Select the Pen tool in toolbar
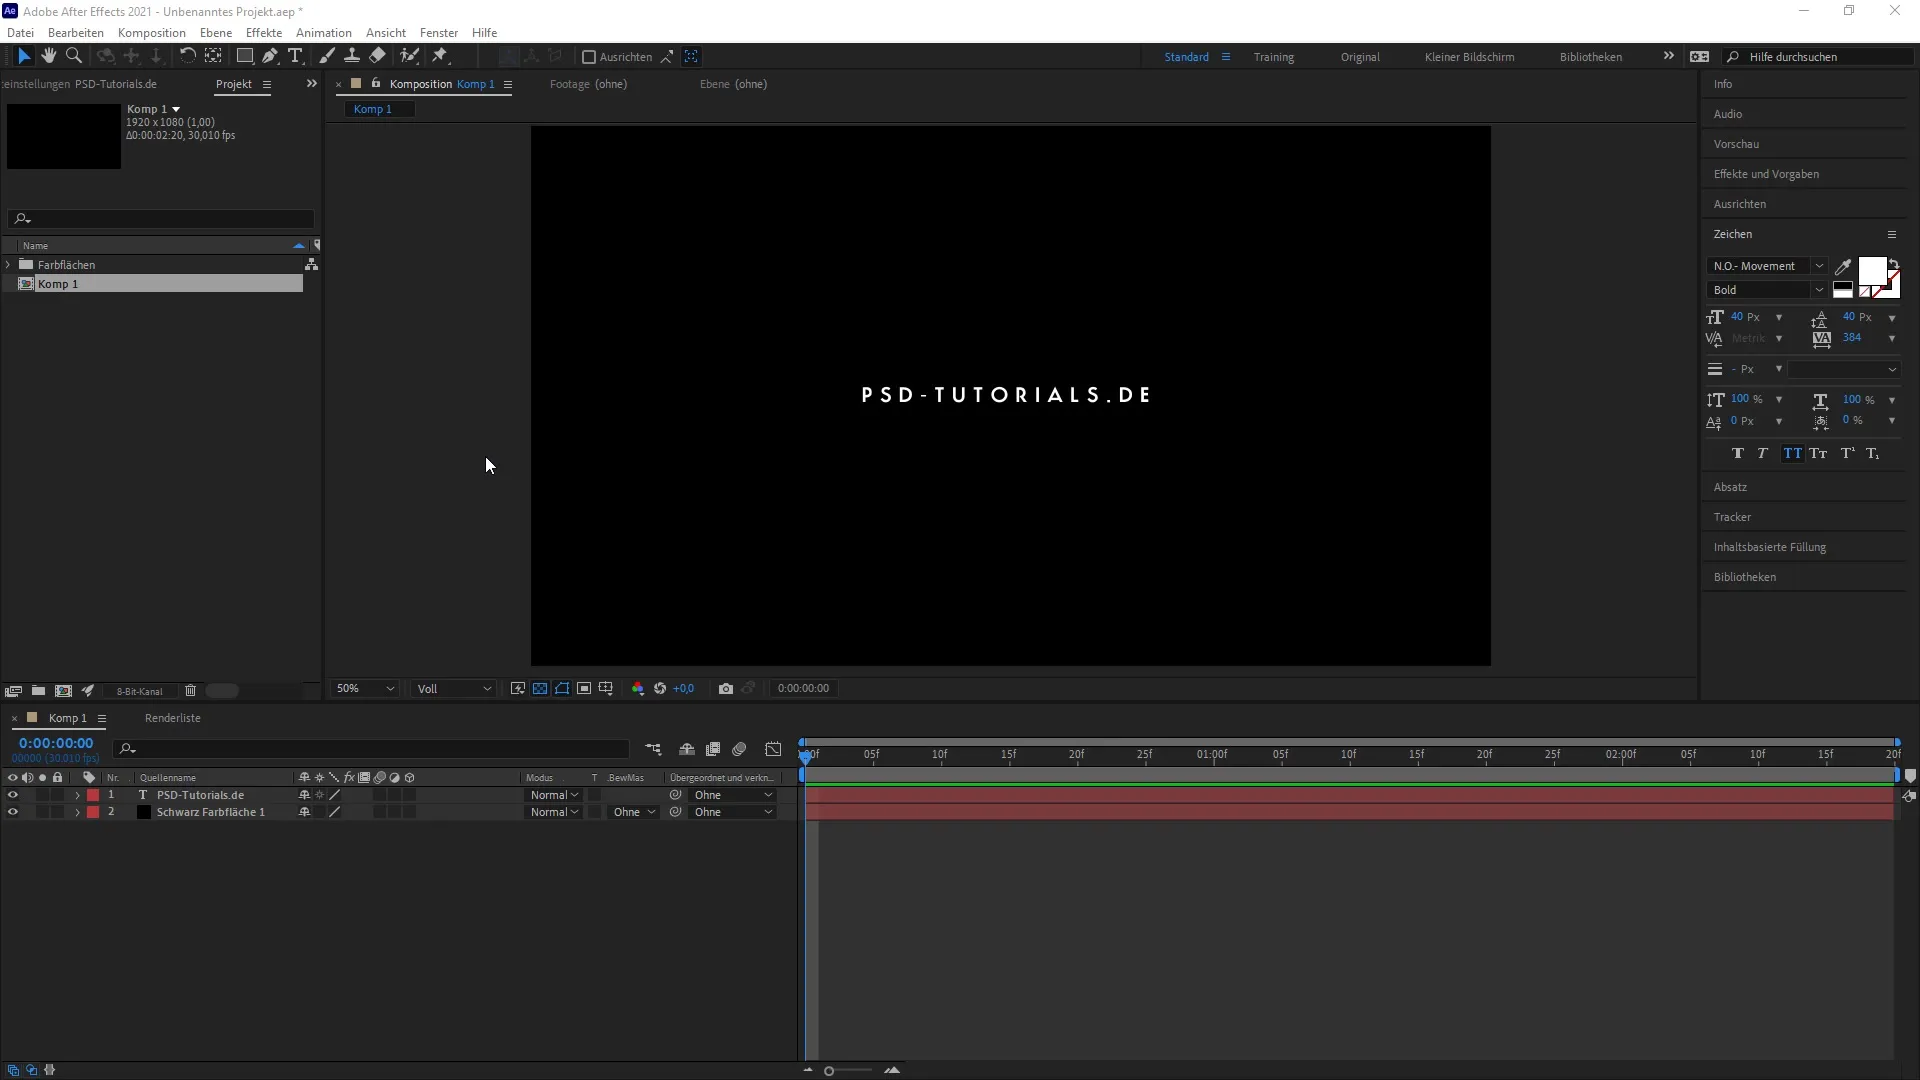The image size is (1920, 1080). pyautogui.click(x=270, y=56)
